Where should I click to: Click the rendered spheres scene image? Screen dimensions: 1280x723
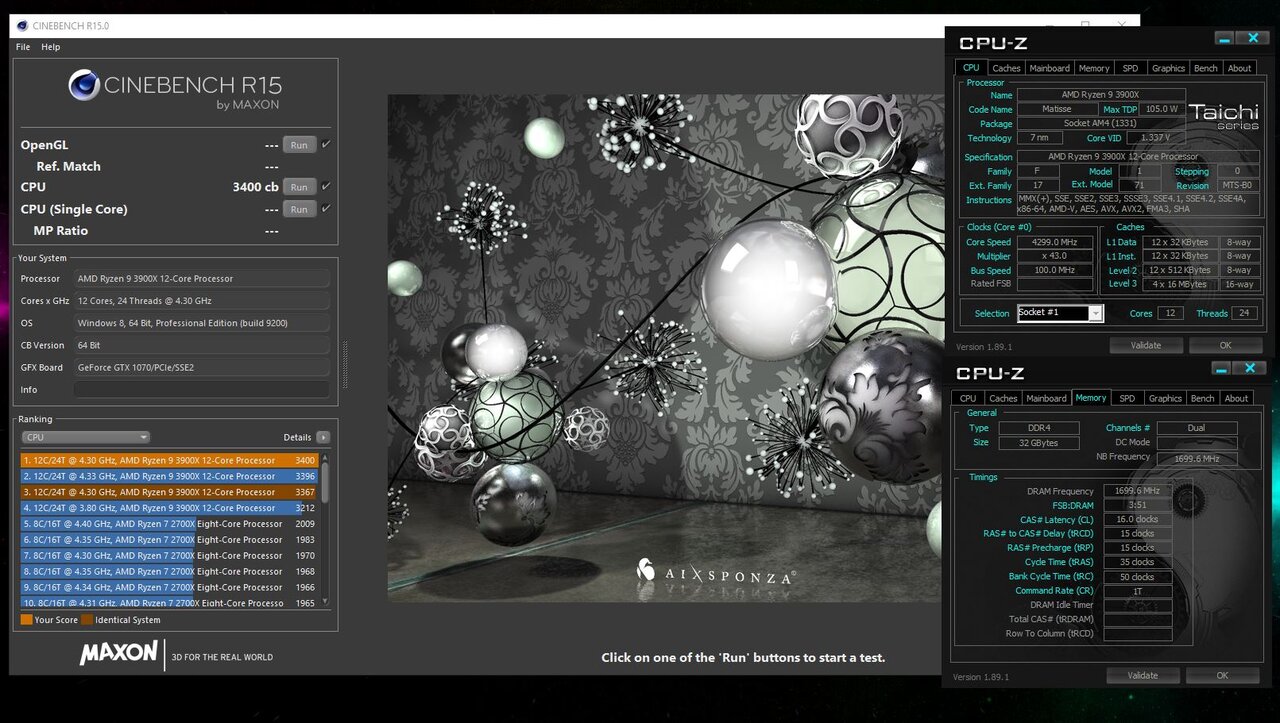pos(664,348)
